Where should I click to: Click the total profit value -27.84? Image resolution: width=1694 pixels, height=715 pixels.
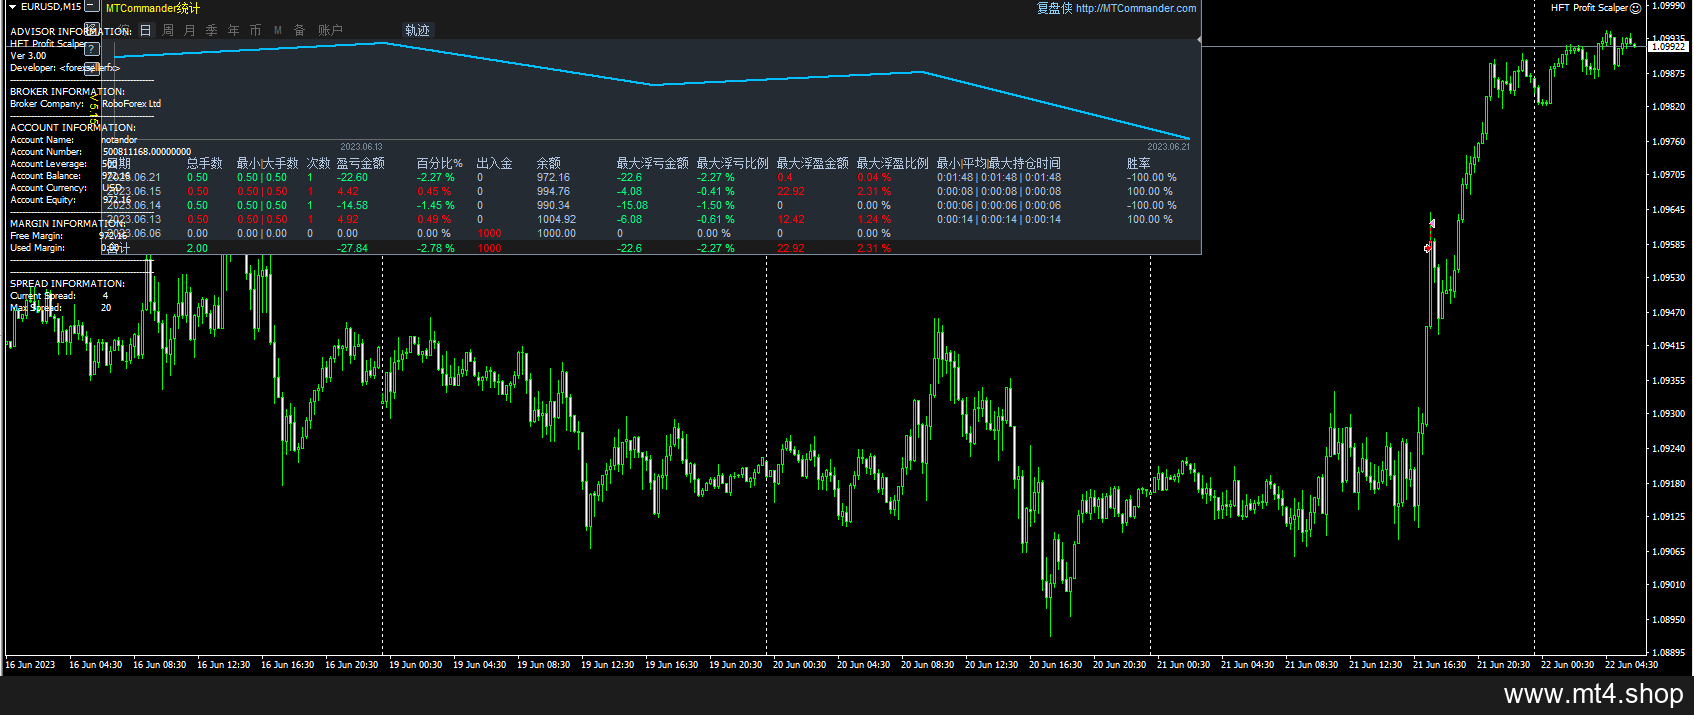(x=352, y=249)
